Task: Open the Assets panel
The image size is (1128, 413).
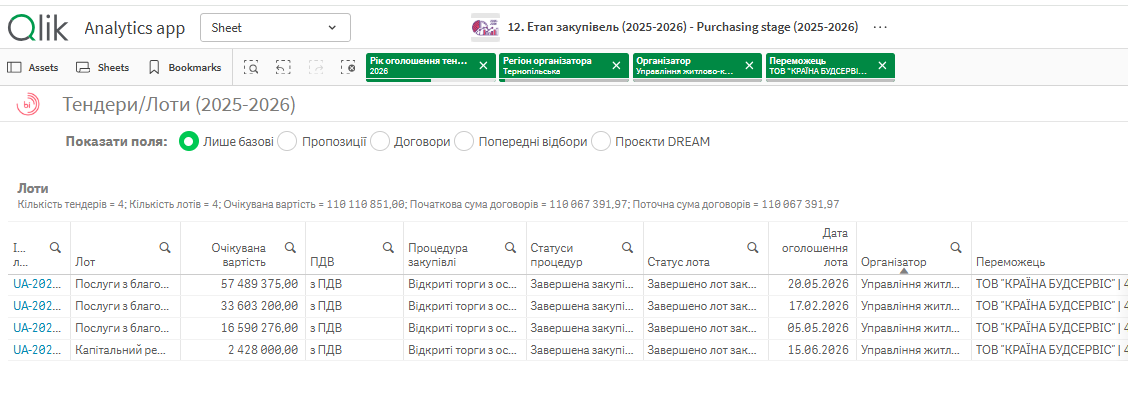Action: pos(33,68)
